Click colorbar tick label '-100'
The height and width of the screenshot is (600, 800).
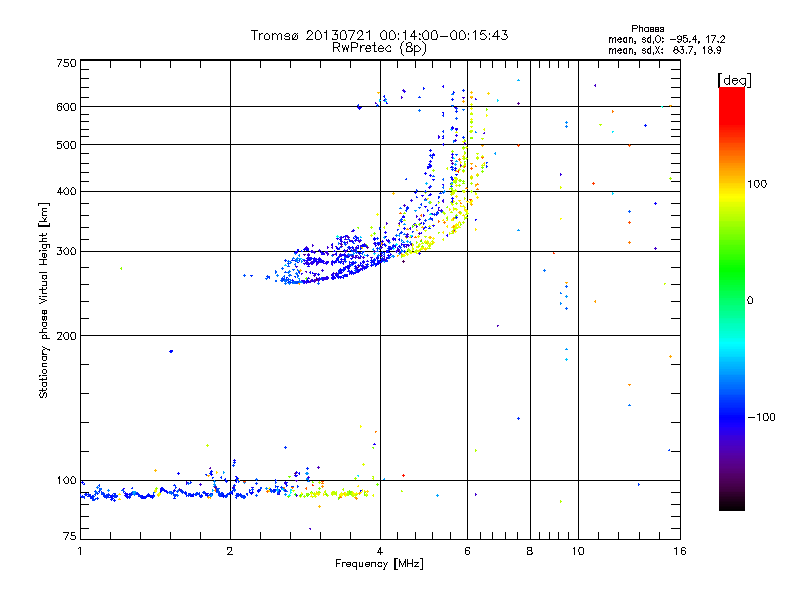click(x=761, y=417)
